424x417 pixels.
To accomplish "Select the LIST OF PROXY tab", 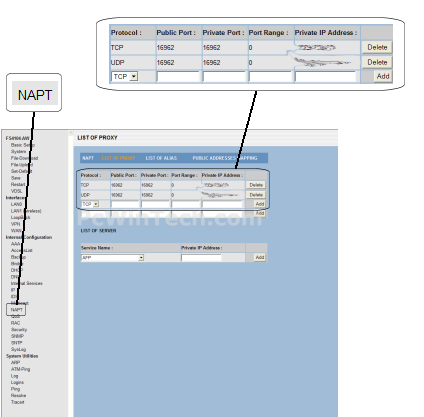I will tap(118, 158).
